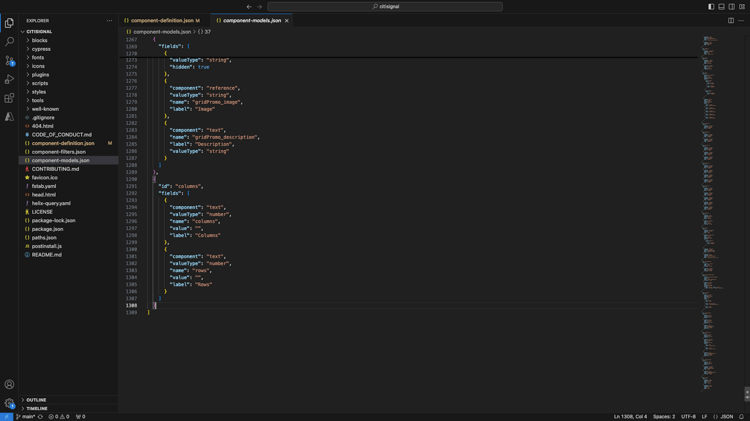Switch to the component-definition.json tab
This screenshot has width=750, height=421.
(162, 21)
